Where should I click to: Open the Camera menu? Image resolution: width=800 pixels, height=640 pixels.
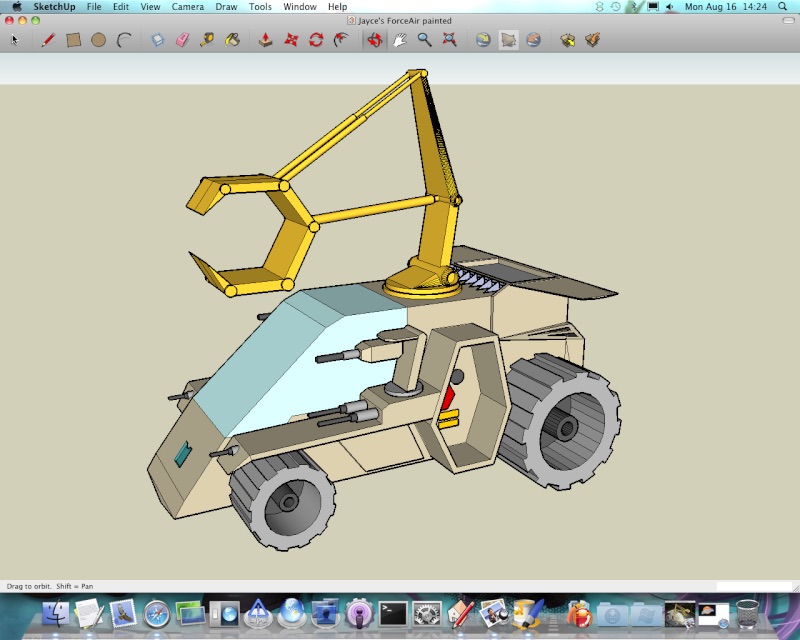pyautogui.click(x=187, y=7)
